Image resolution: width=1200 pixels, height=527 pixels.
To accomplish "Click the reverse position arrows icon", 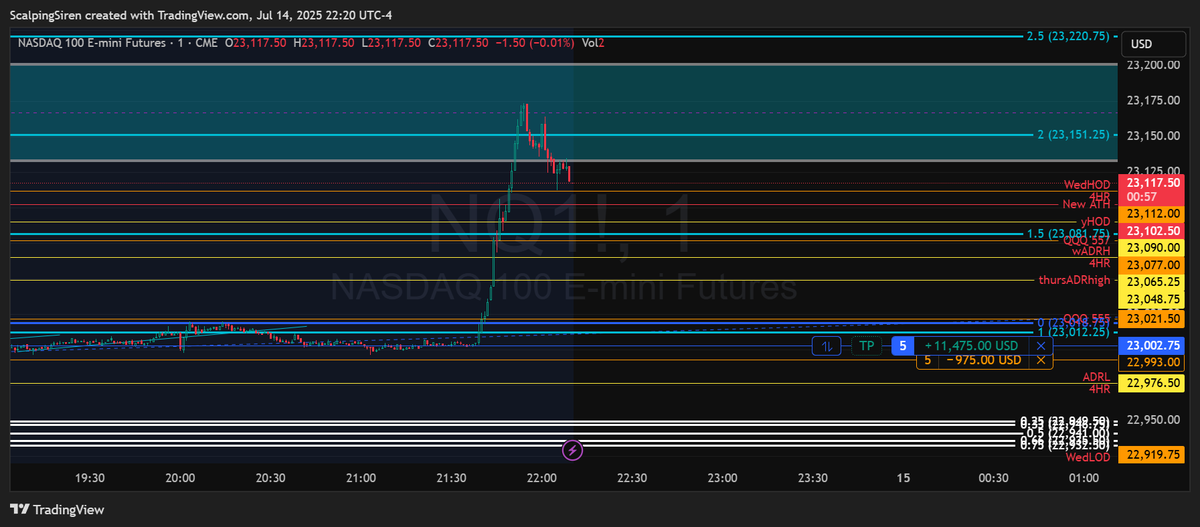I will click(827, 346).
